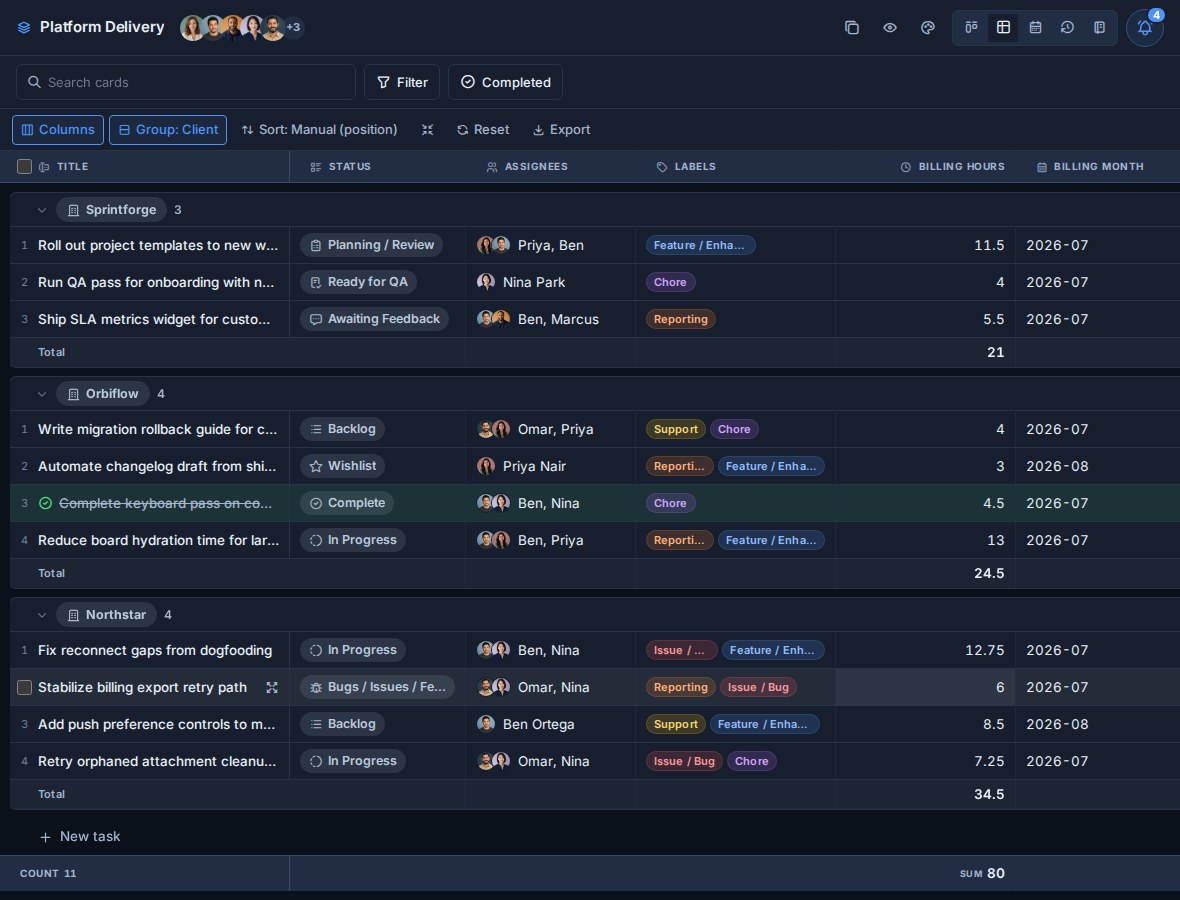The height and width of the screenshot is (900, 1180).
Task: Expand the Stabilize billing export card icon
Action: click(x=272, y=687)
